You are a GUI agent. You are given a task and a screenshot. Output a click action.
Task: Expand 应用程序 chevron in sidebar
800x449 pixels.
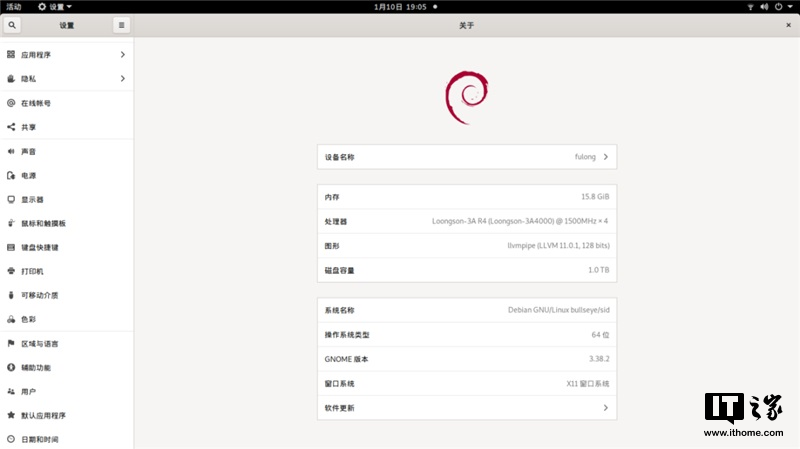pyautogui.click(x=122, y=55)
